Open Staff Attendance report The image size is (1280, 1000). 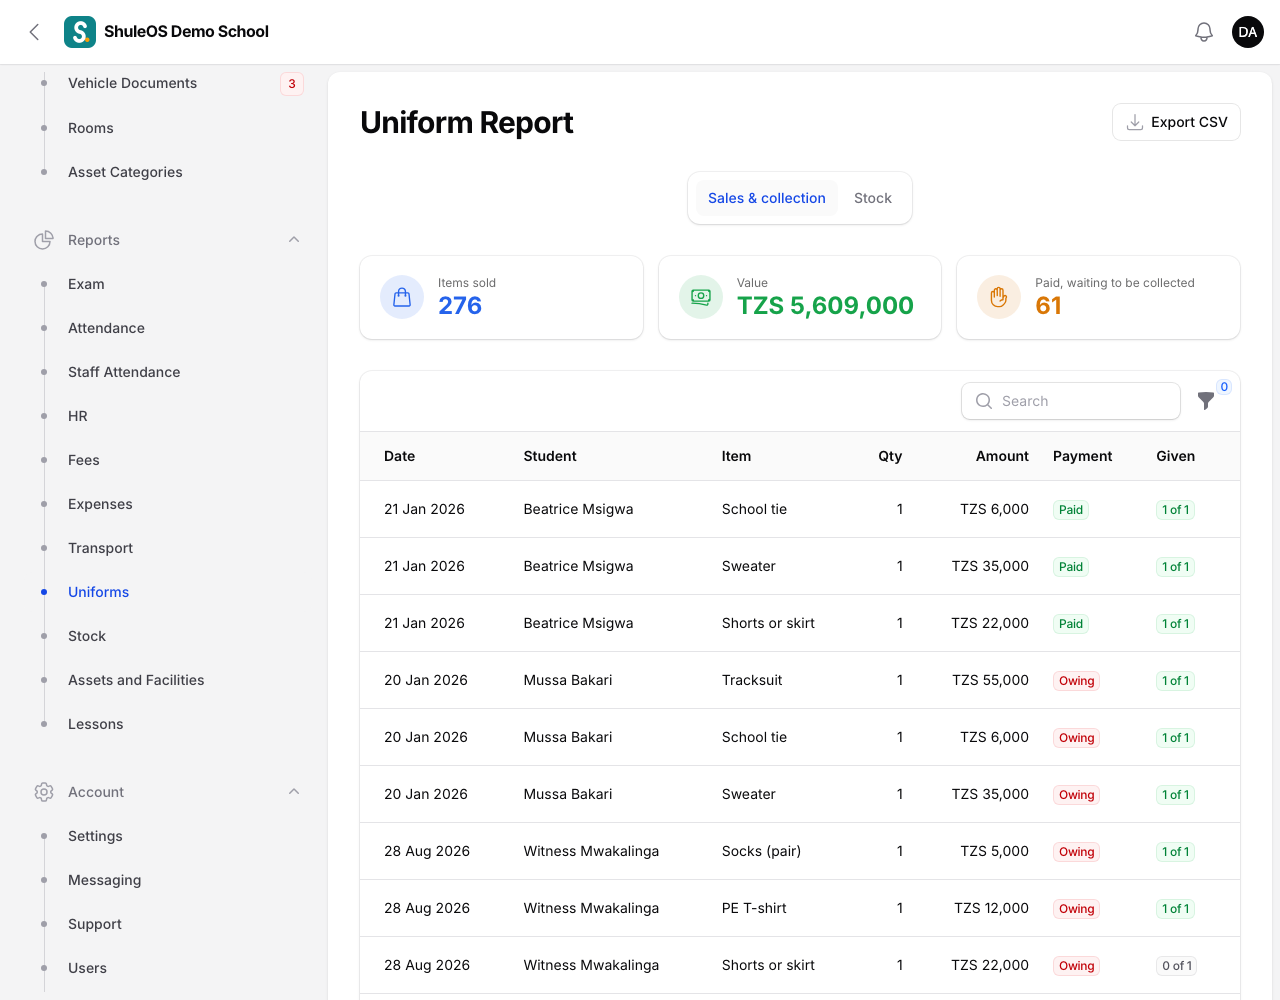coord(124,372)
